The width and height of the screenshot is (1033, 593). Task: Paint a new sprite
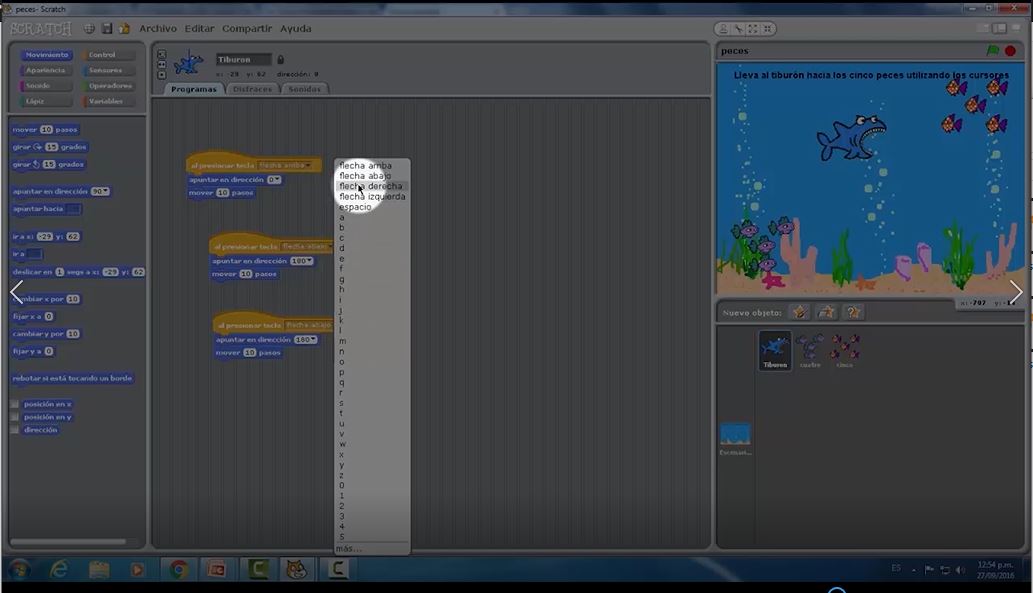pos(800,312)
